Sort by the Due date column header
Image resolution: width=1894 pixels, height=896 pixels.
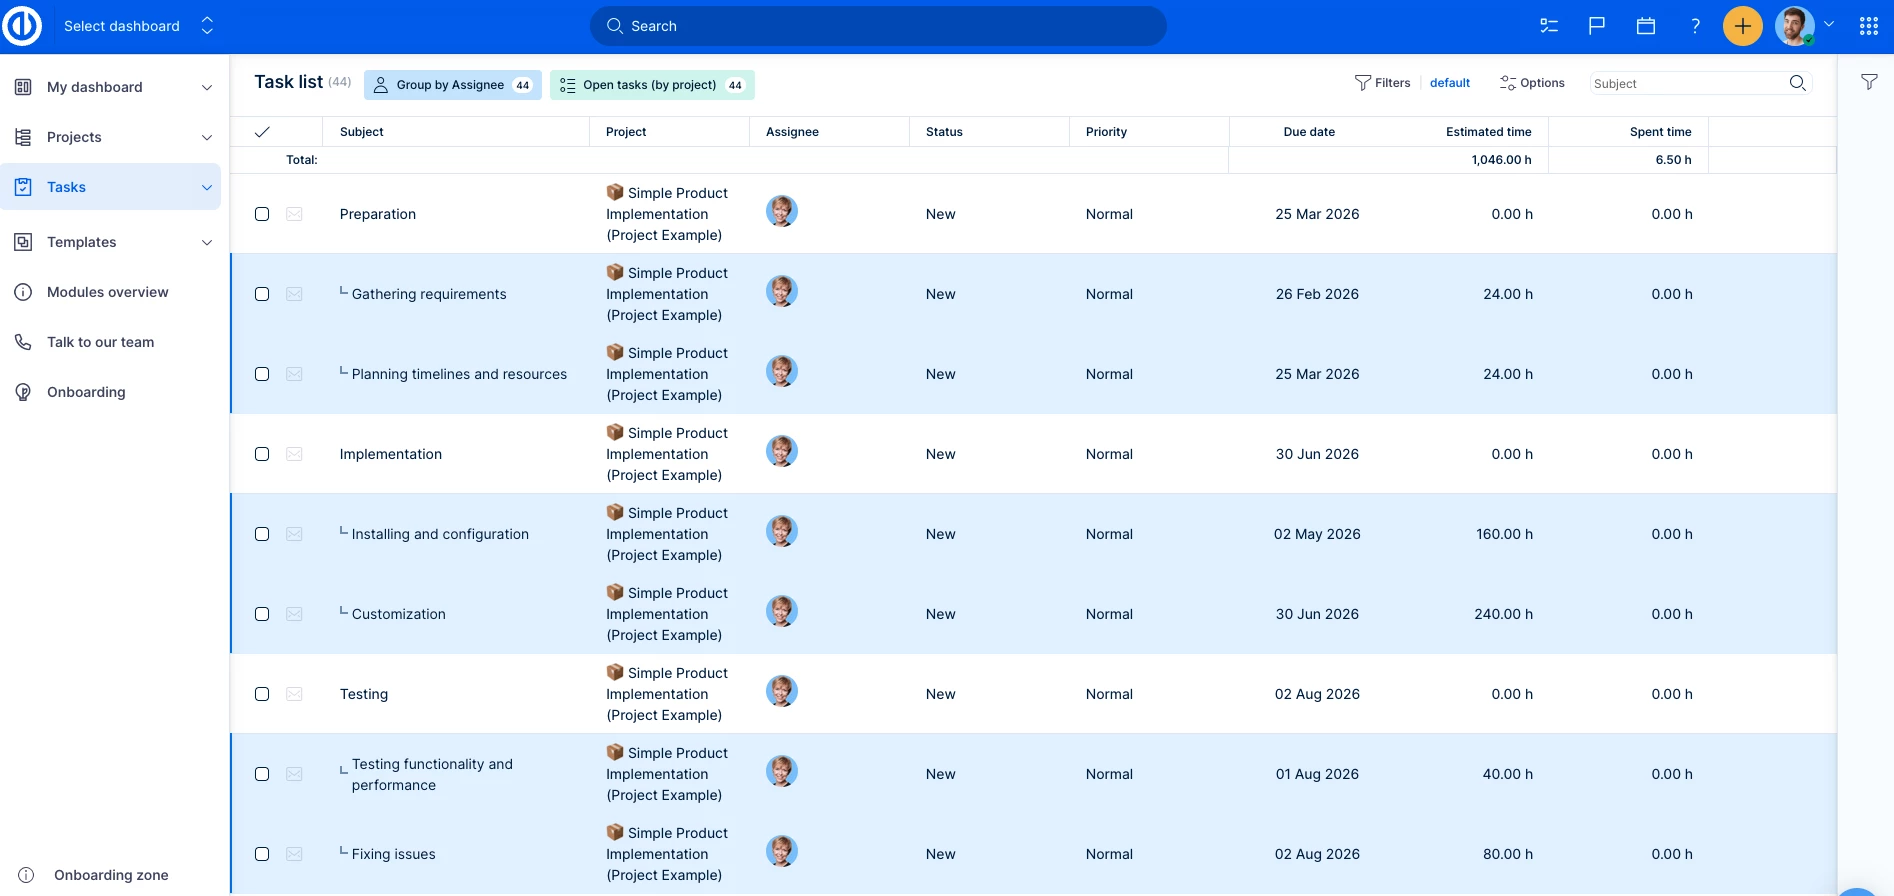pyautogui.click(x=1309, y=132)
